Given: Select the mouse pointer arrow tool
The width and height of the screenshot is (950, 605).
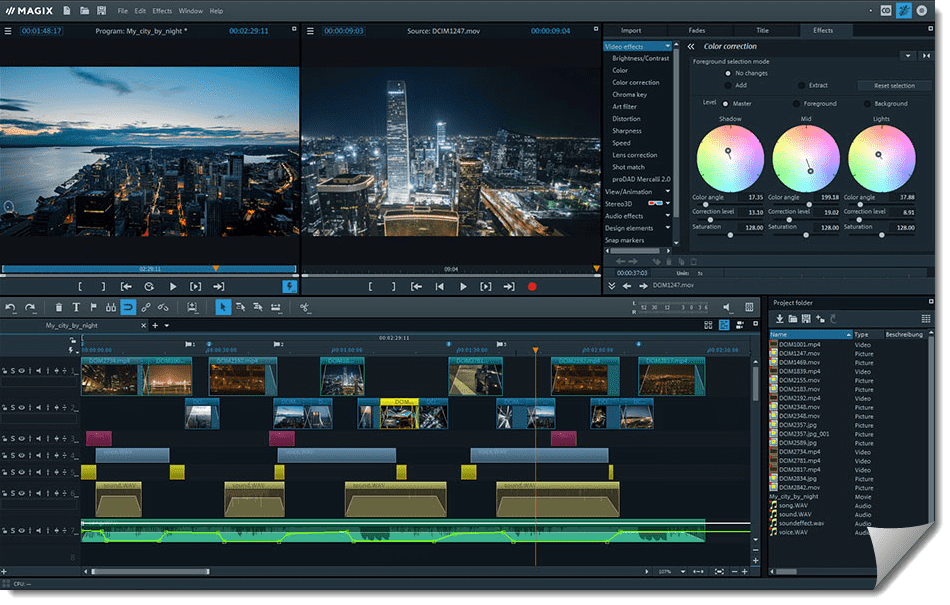Looking at the screenshot, I should [223, 308].
